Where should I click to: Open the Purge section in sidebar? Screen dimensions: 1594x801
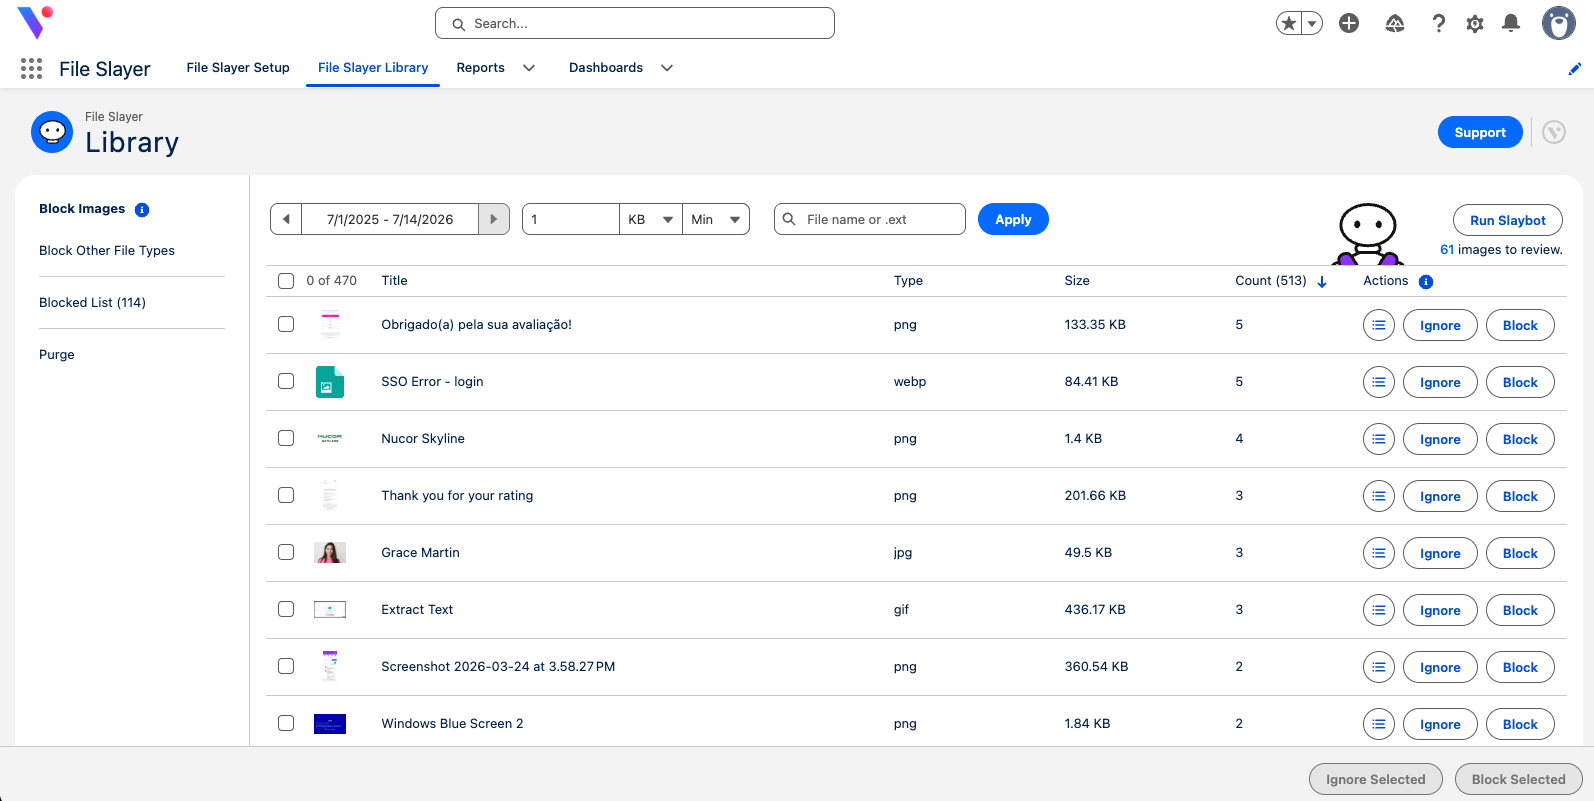tap(57, 355)
